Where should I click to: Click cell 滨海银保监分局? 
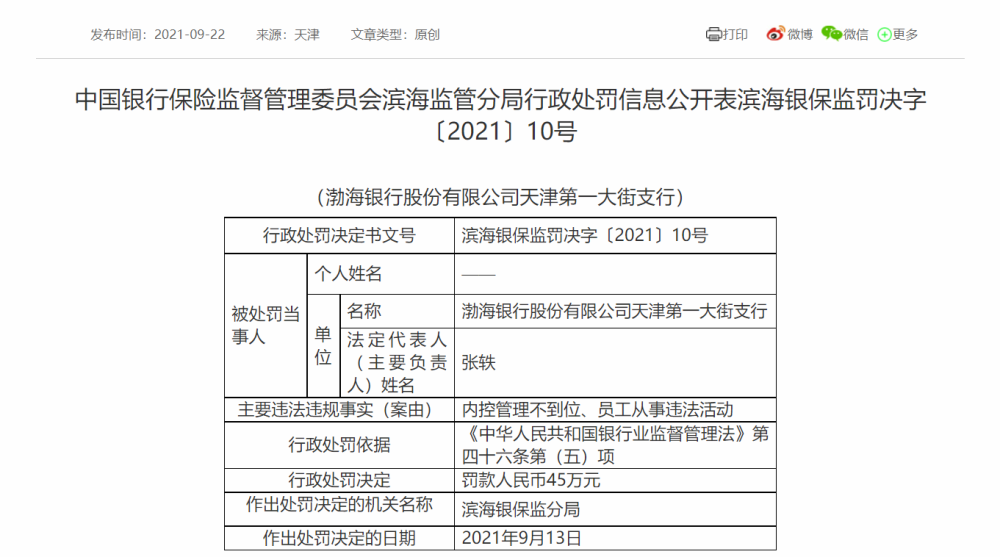pos(615,509)
